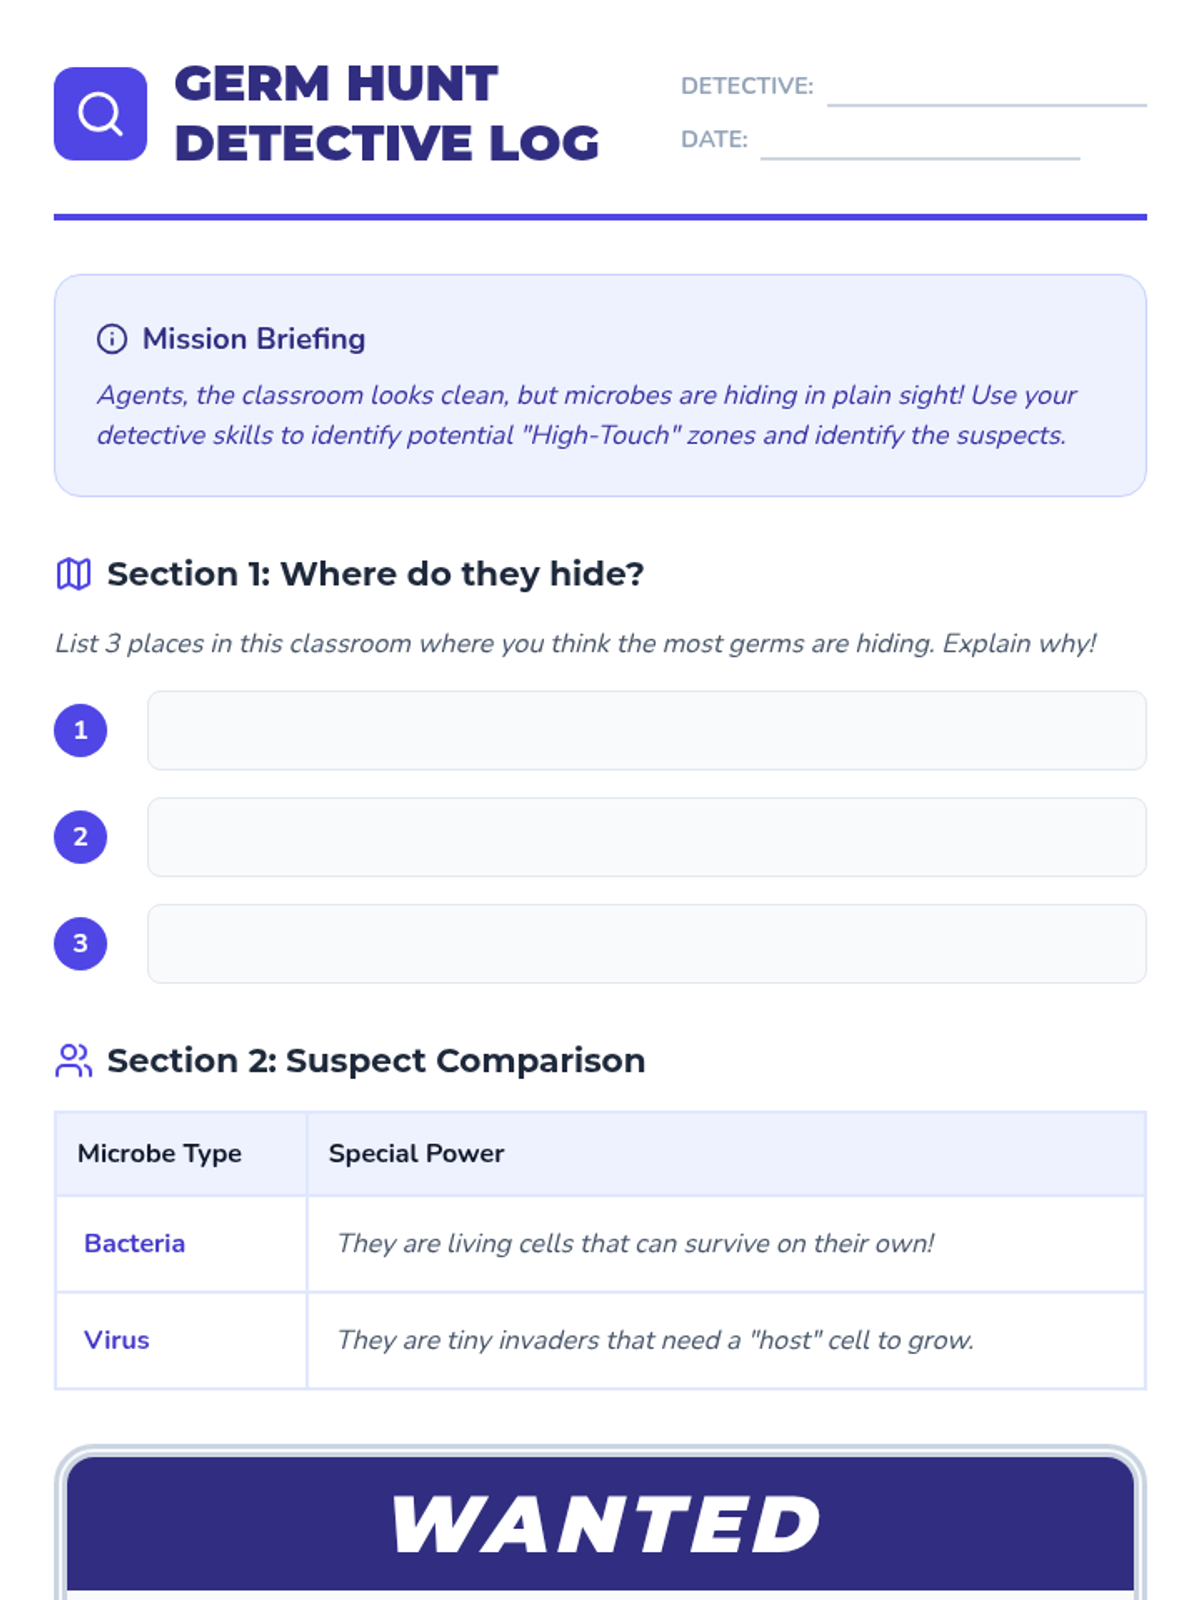Click the Mission Briefing info icon
This screenshot has height=1600, width=1200.
point(112,339)
